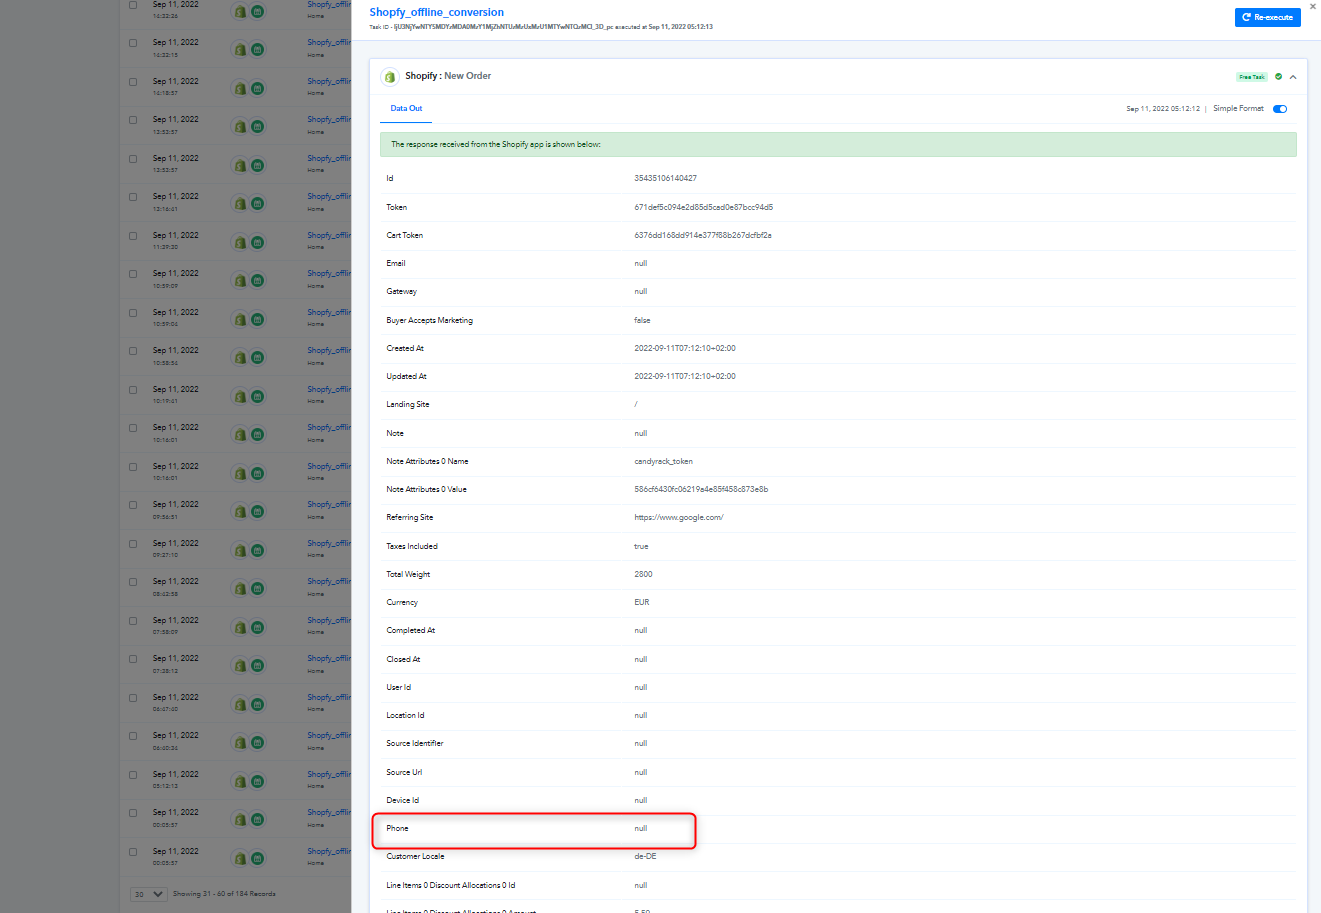This screenshot has width=1321, height=913.
Task: Click the Customer Locale value de-DE
Action: (645, 856)
